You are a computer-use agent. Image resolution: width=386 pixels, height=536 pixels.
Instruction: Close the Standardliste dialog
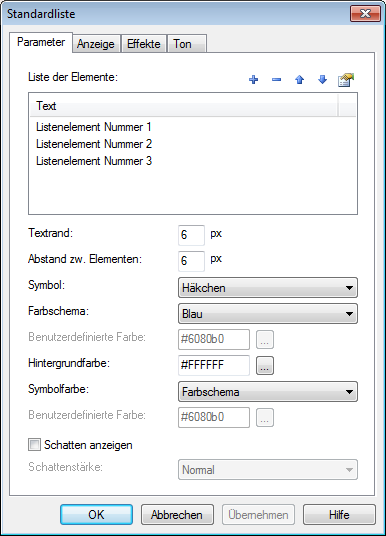(x=365, y=14)
